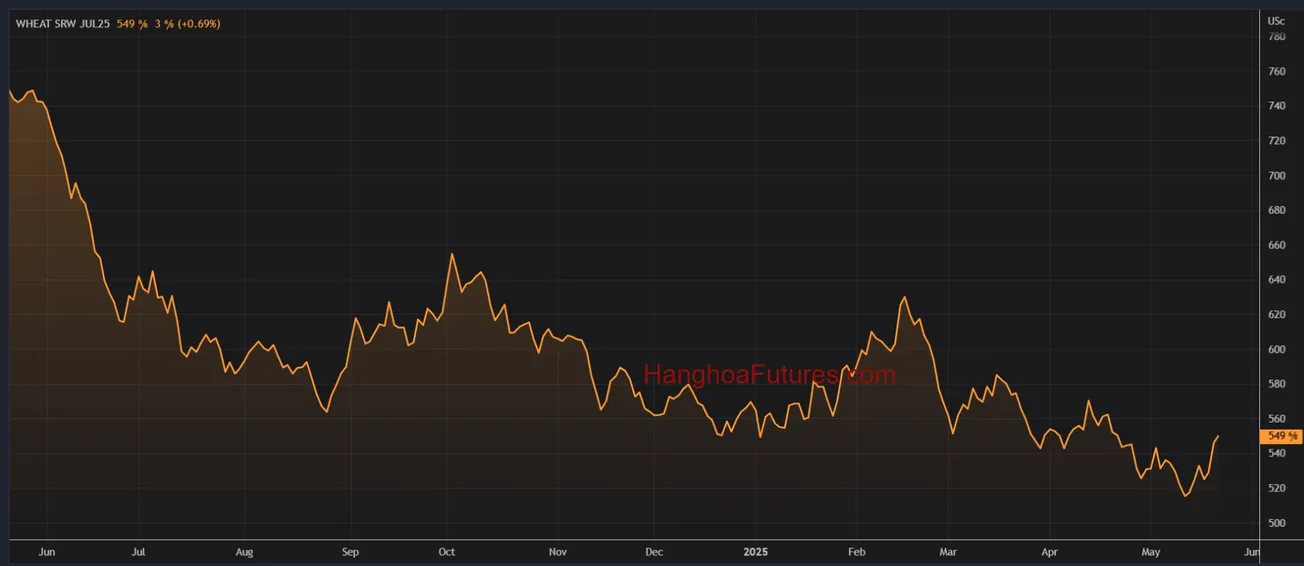Click the Nov label on time axis
The width and height of the screenshot is (1304, 566).
(x=558, y=551)
